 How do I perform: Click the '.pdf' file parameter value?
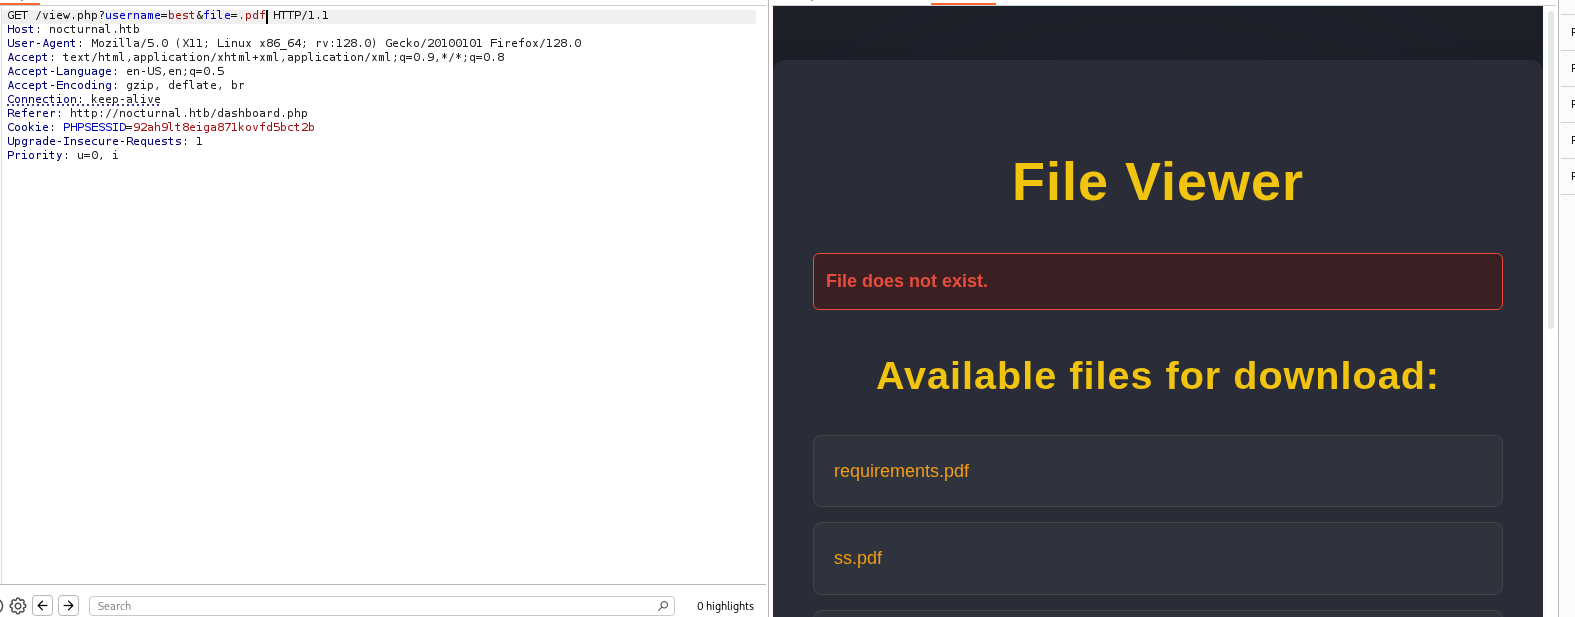tap(252, 16)
